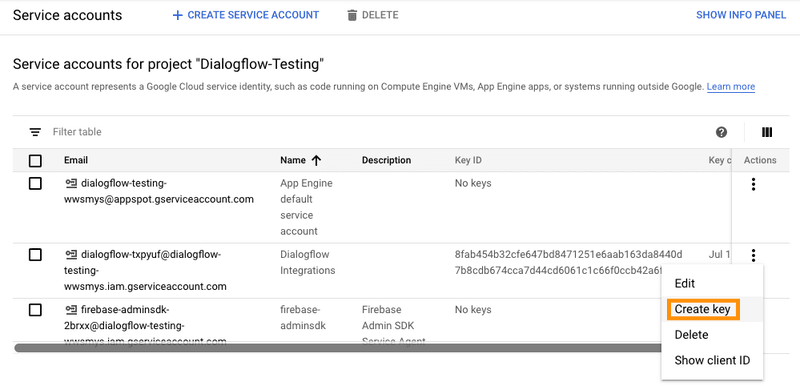
Task: Click the service account icon beside dialogflow-testing appspot
Action: click(71, 184)
